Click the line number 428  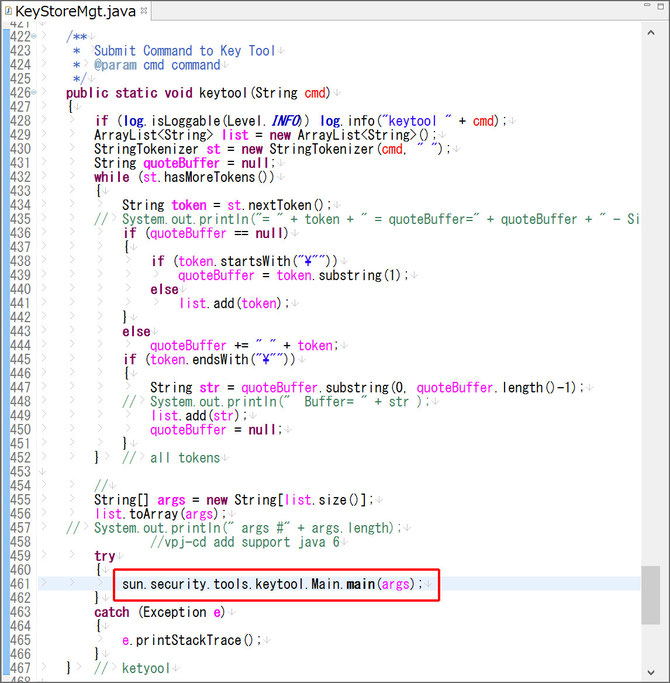(20, 121)
